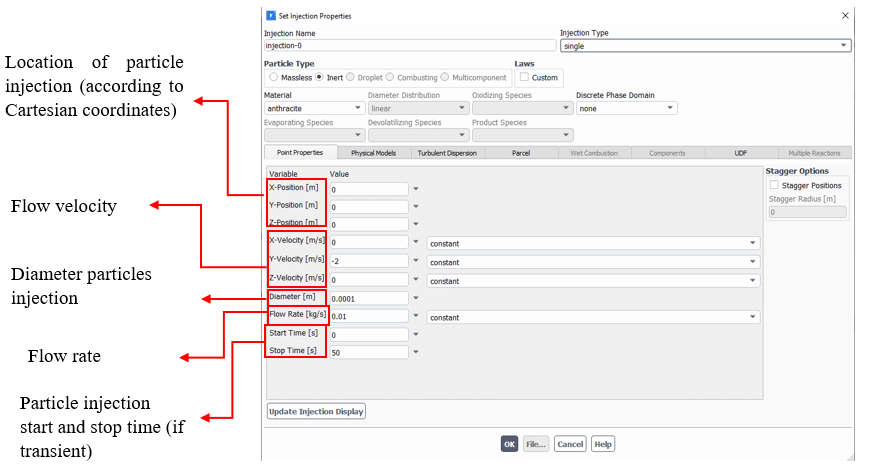Tick the Stagger Positions checkbox

click(774, 185)
